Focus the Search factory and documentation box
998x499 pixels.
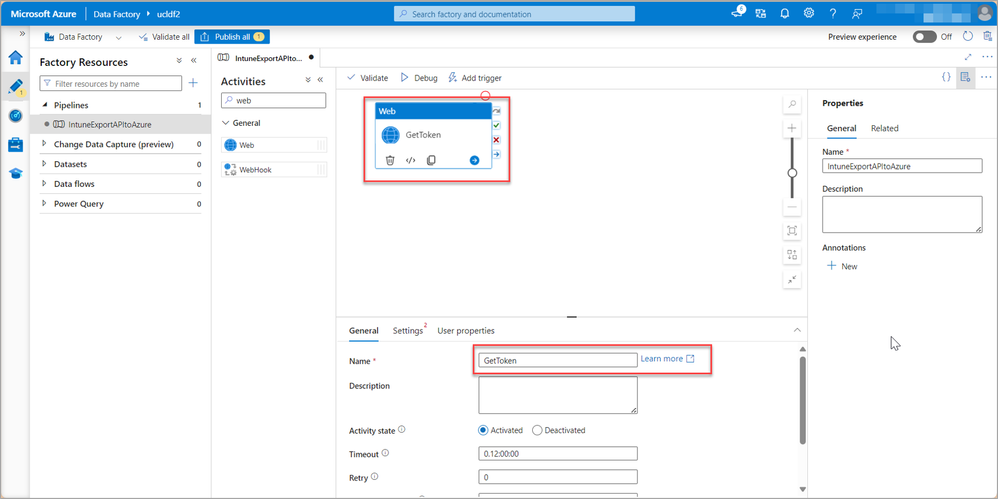[514, 13]
